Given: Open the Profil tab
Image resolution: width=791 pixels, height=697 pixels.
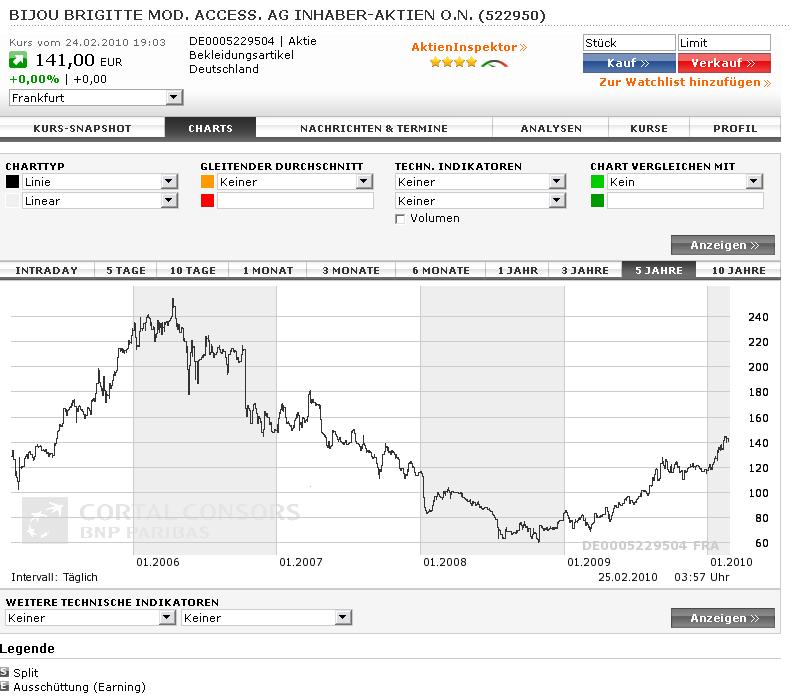Looking at the screenshot, I should point(735,128).
